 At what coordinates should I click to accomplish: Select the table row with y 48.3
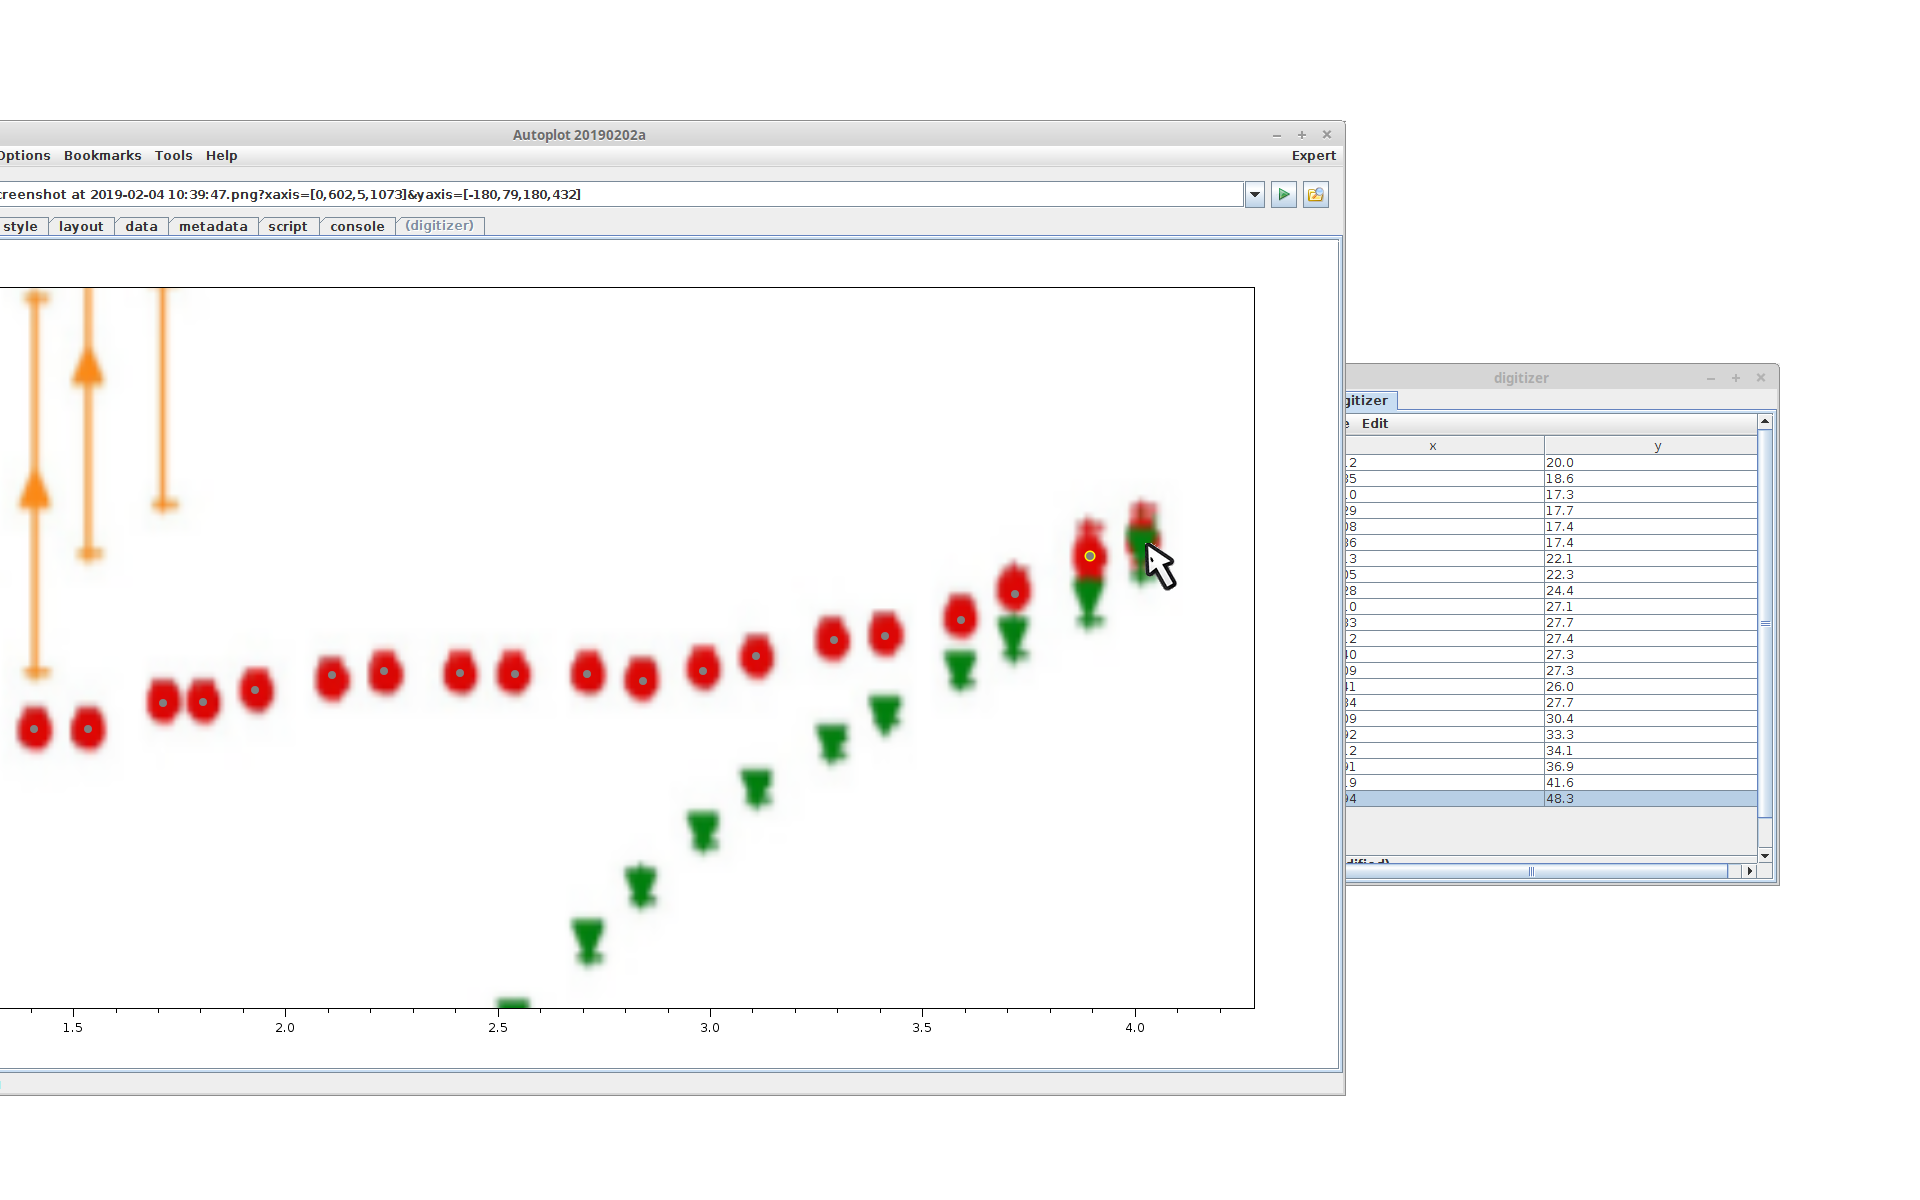pos(1600,799)
